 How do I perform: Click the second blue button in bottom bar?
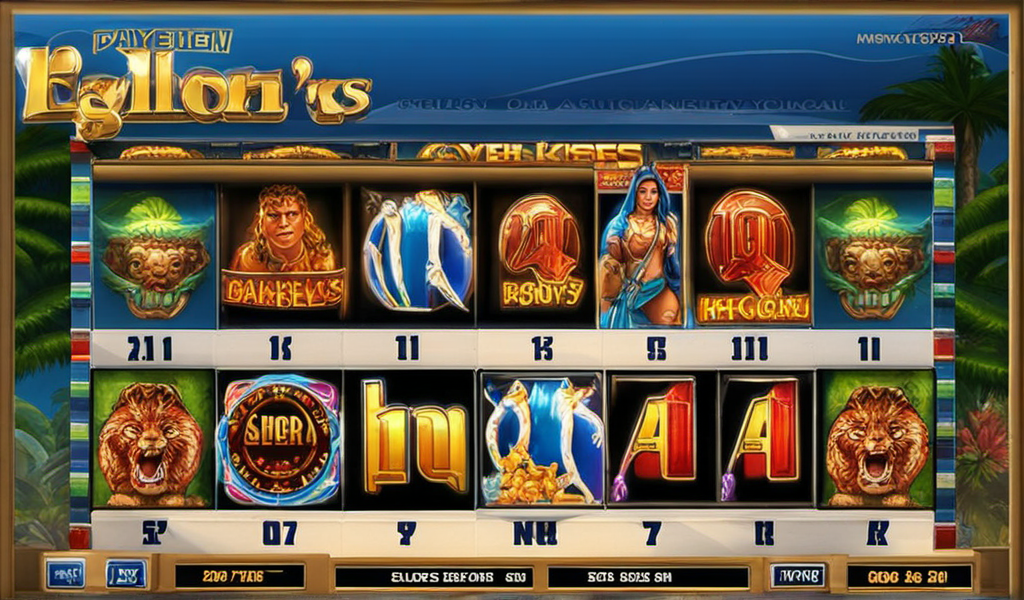(x=127, y=575)
